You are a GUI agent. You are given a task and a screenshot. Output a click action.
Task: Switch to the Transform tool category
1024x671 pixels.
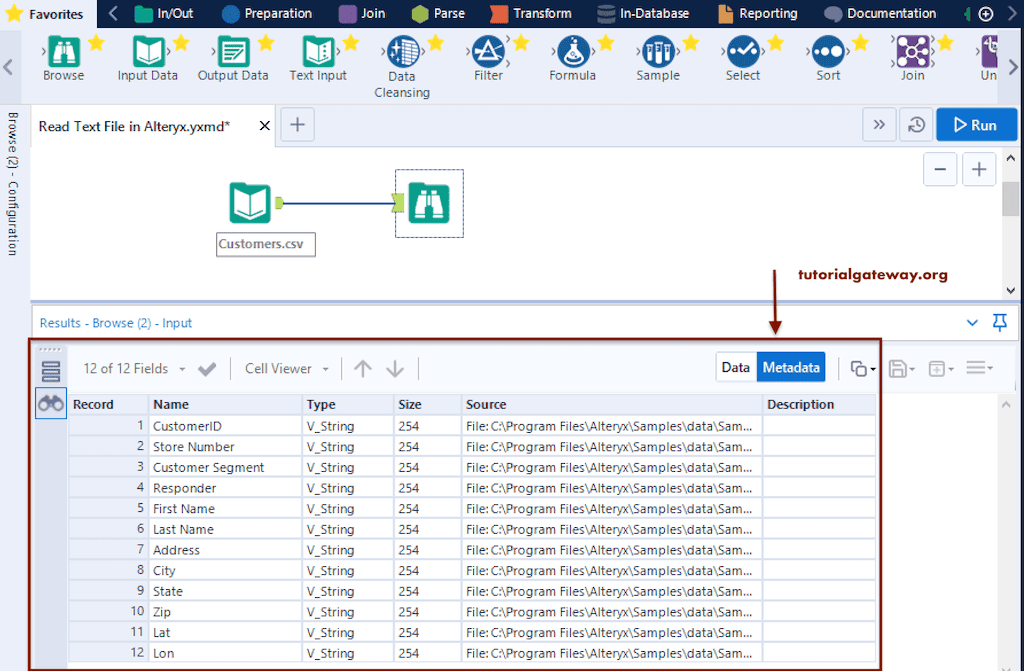[541, 13]
